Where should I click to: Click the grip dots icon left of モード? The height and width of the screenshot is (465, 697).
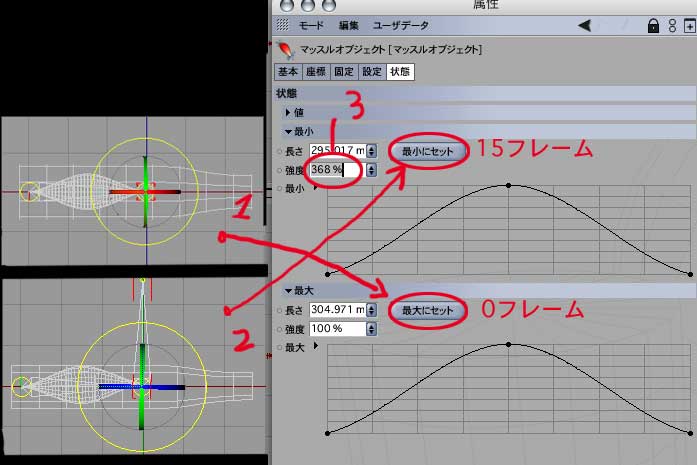pos(283,25)
